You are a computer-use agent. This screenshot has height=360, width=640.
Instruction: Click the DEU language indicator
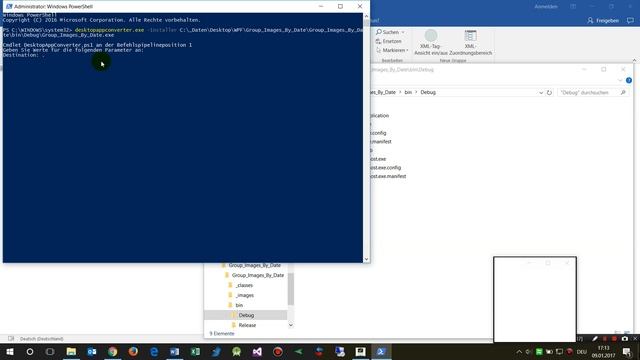click(582, 352)
